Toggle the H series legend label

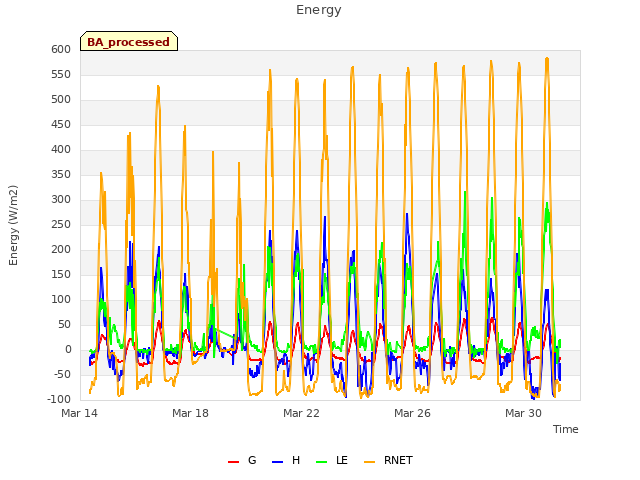click(x=296, y=460)
